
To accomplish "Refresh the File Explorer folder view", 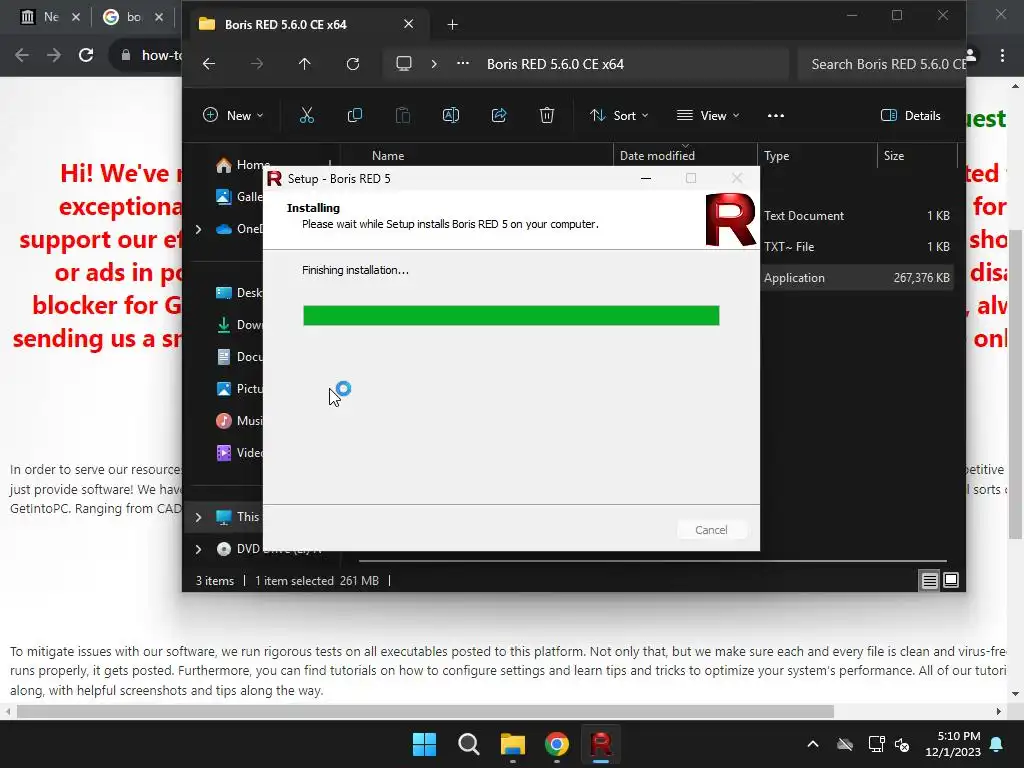I will (x=353, y=64).
